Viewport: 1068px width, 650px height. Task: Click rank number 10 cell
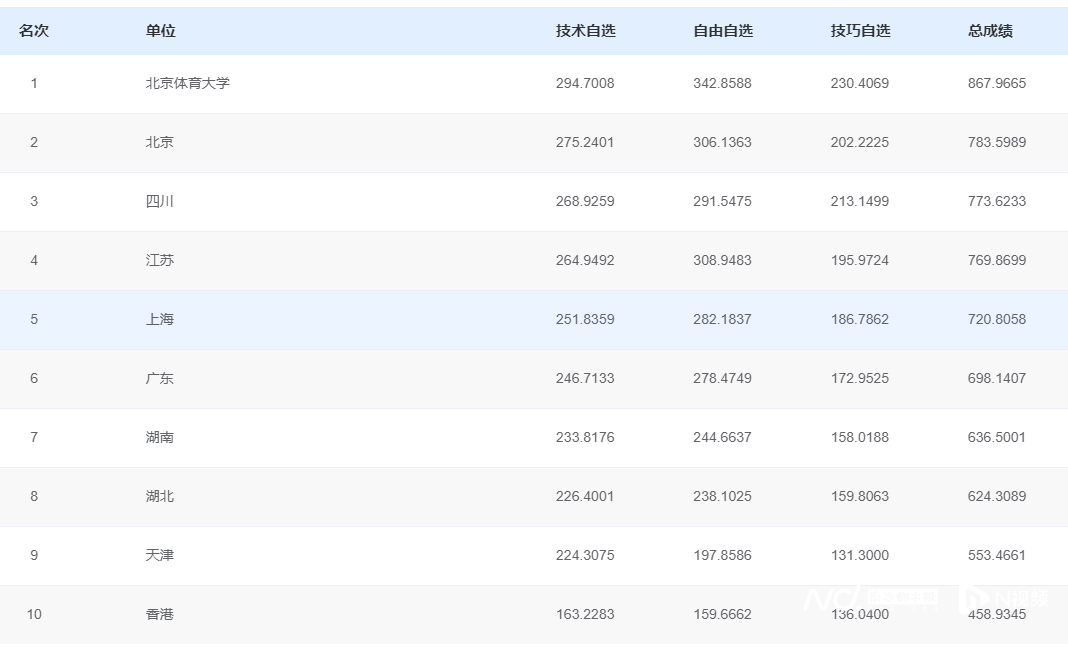pyautogui.click(x=34, y=614)
